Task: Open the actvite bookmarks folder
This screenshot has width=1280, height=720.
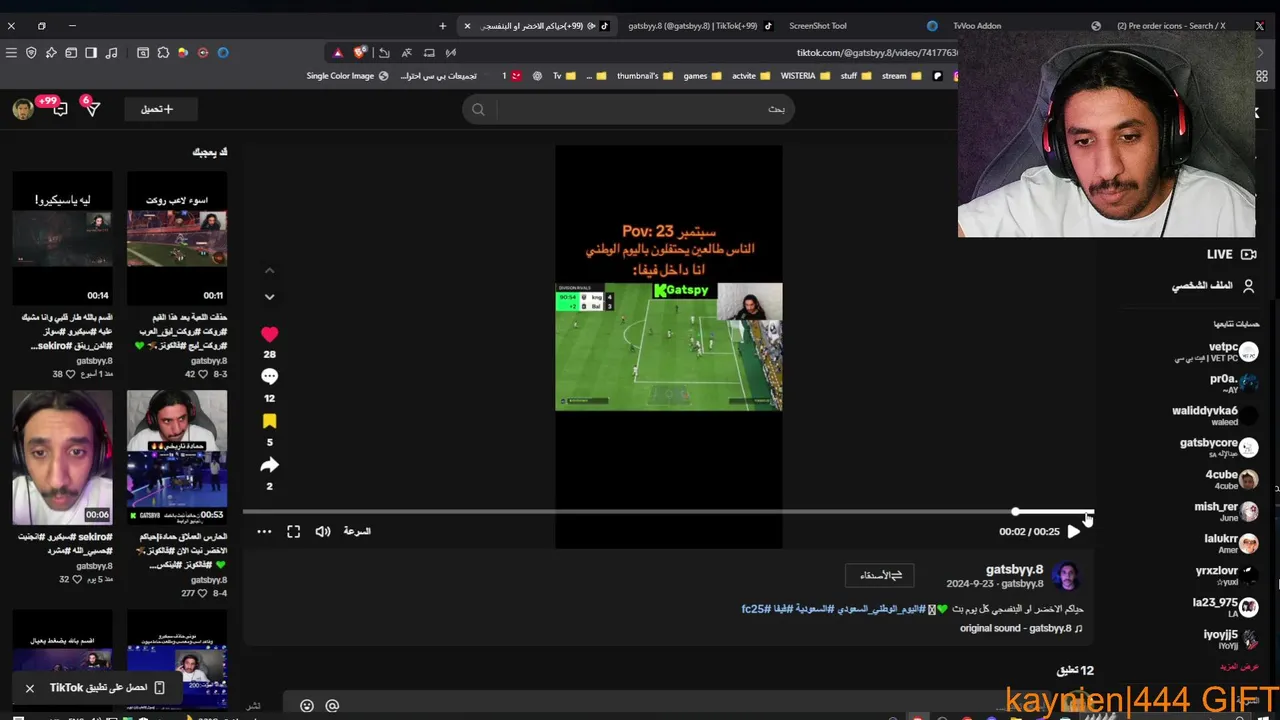Action: click(750, 76)
